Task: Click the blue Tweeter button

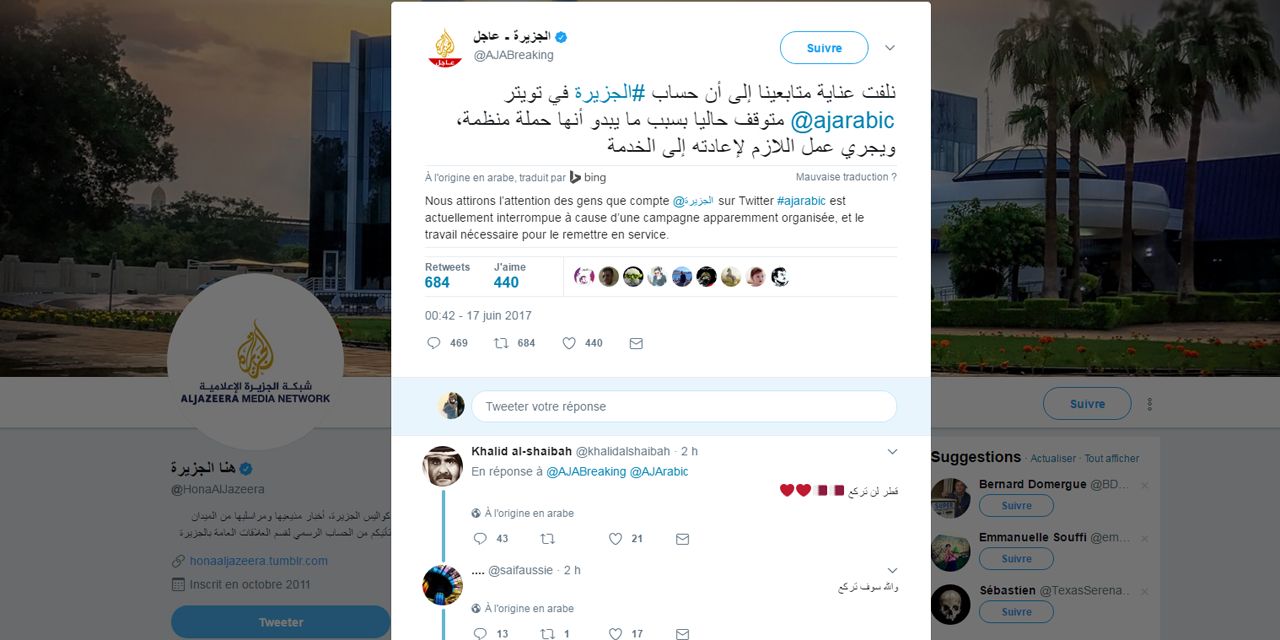Action: coord(281,622)
